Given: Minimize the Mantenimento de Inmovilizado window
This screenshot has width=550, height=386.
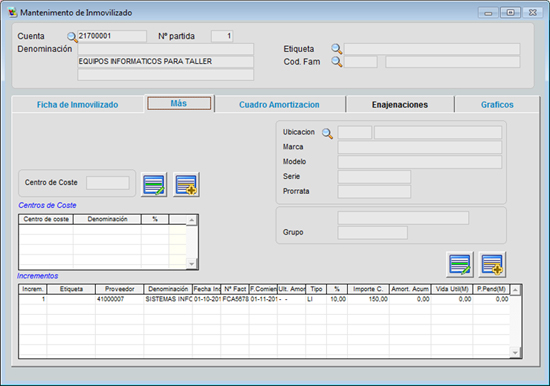Looking at the screenshot, I should pos(488,13).
